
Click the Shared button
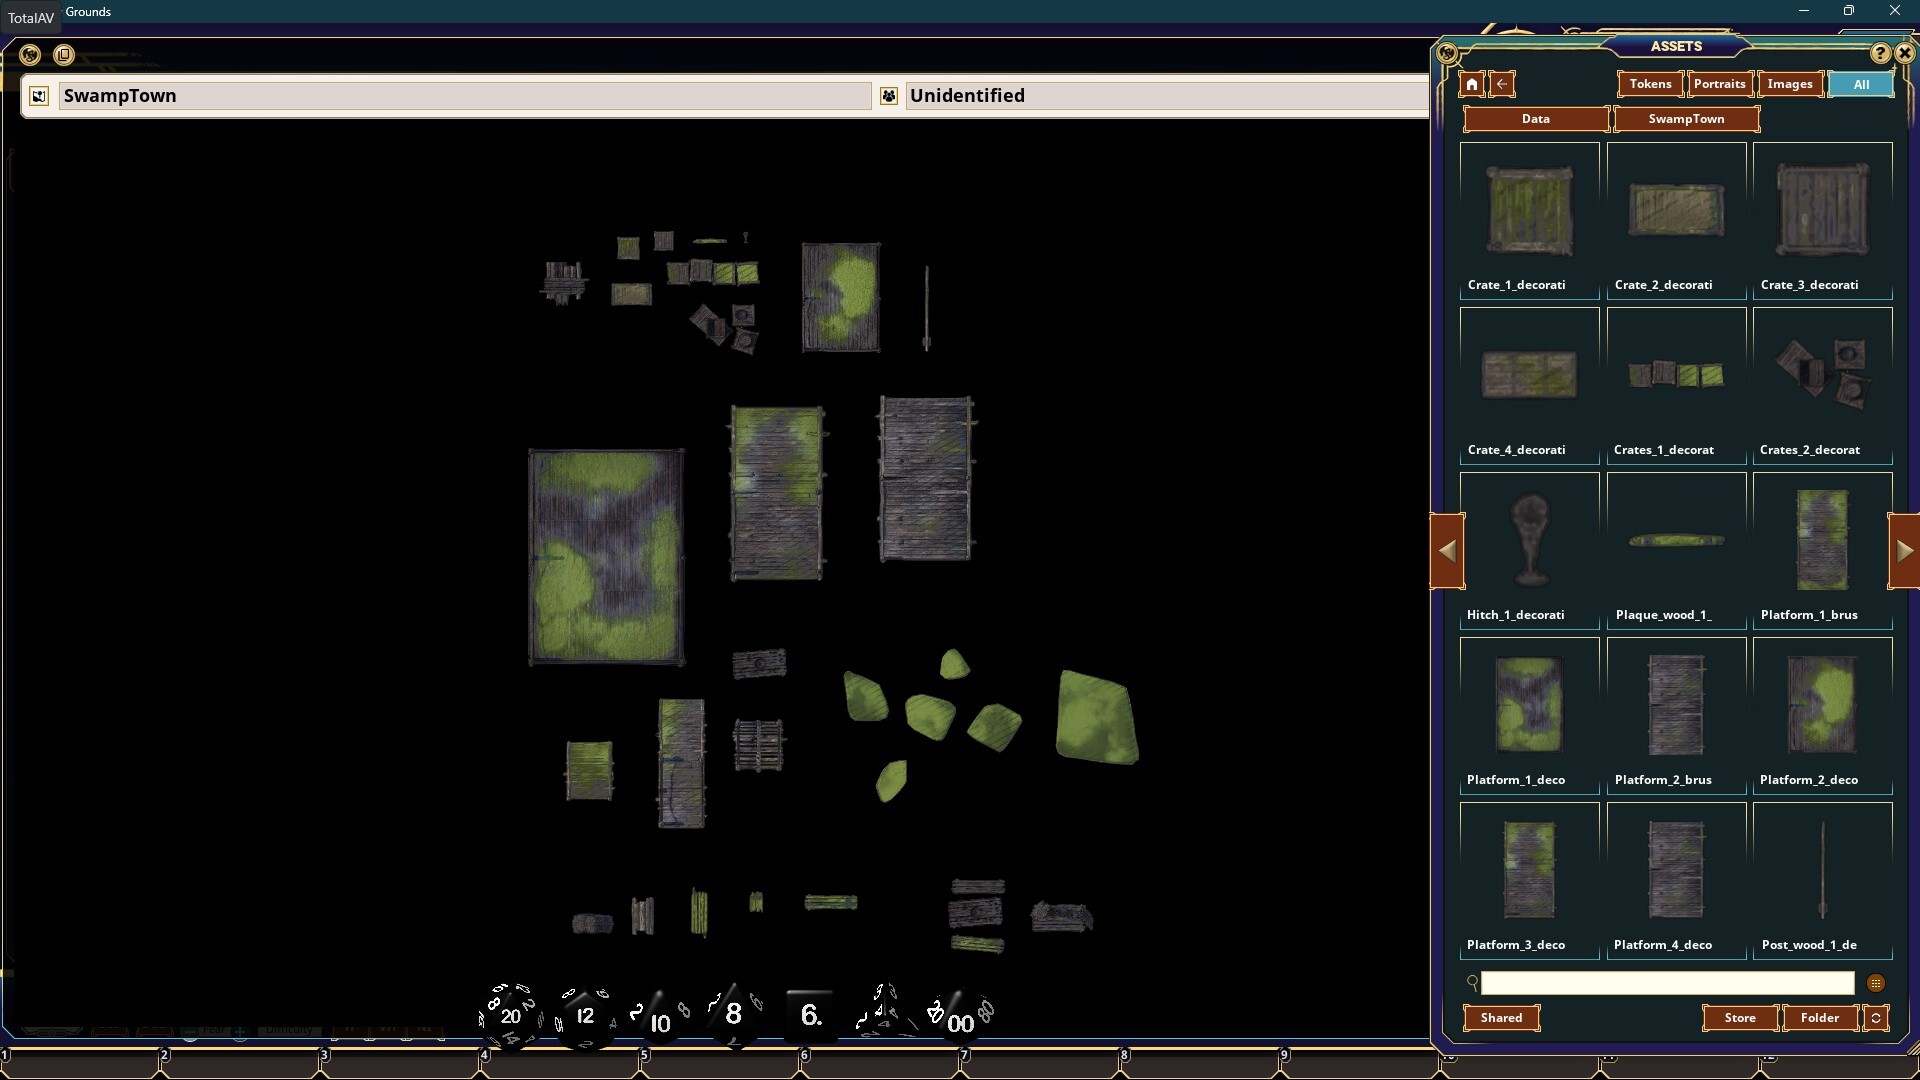[1501, 1018]
